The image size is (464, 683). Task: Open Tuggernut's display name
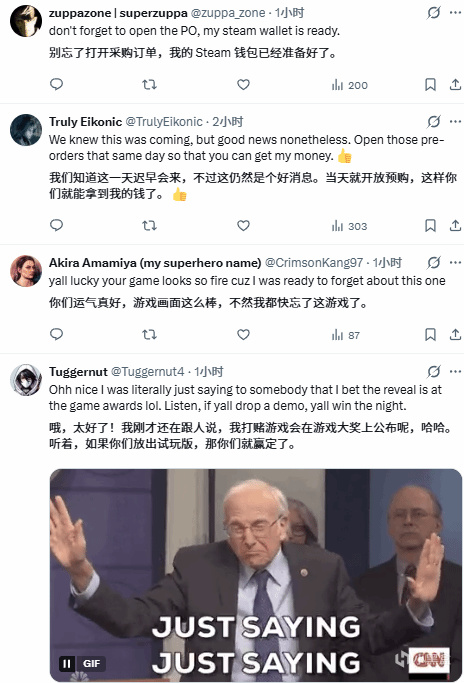click(x=78, y=372)
